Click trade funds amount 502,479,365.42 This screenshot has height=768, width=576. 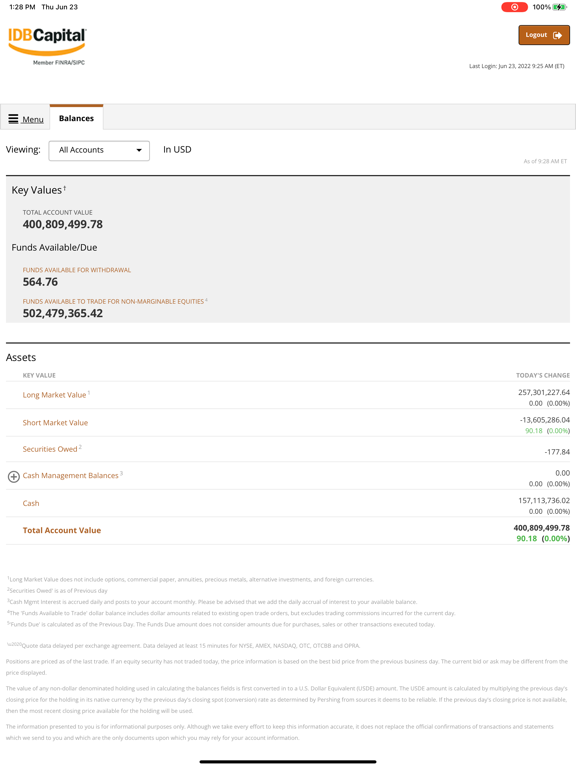(x=63, y=313)
